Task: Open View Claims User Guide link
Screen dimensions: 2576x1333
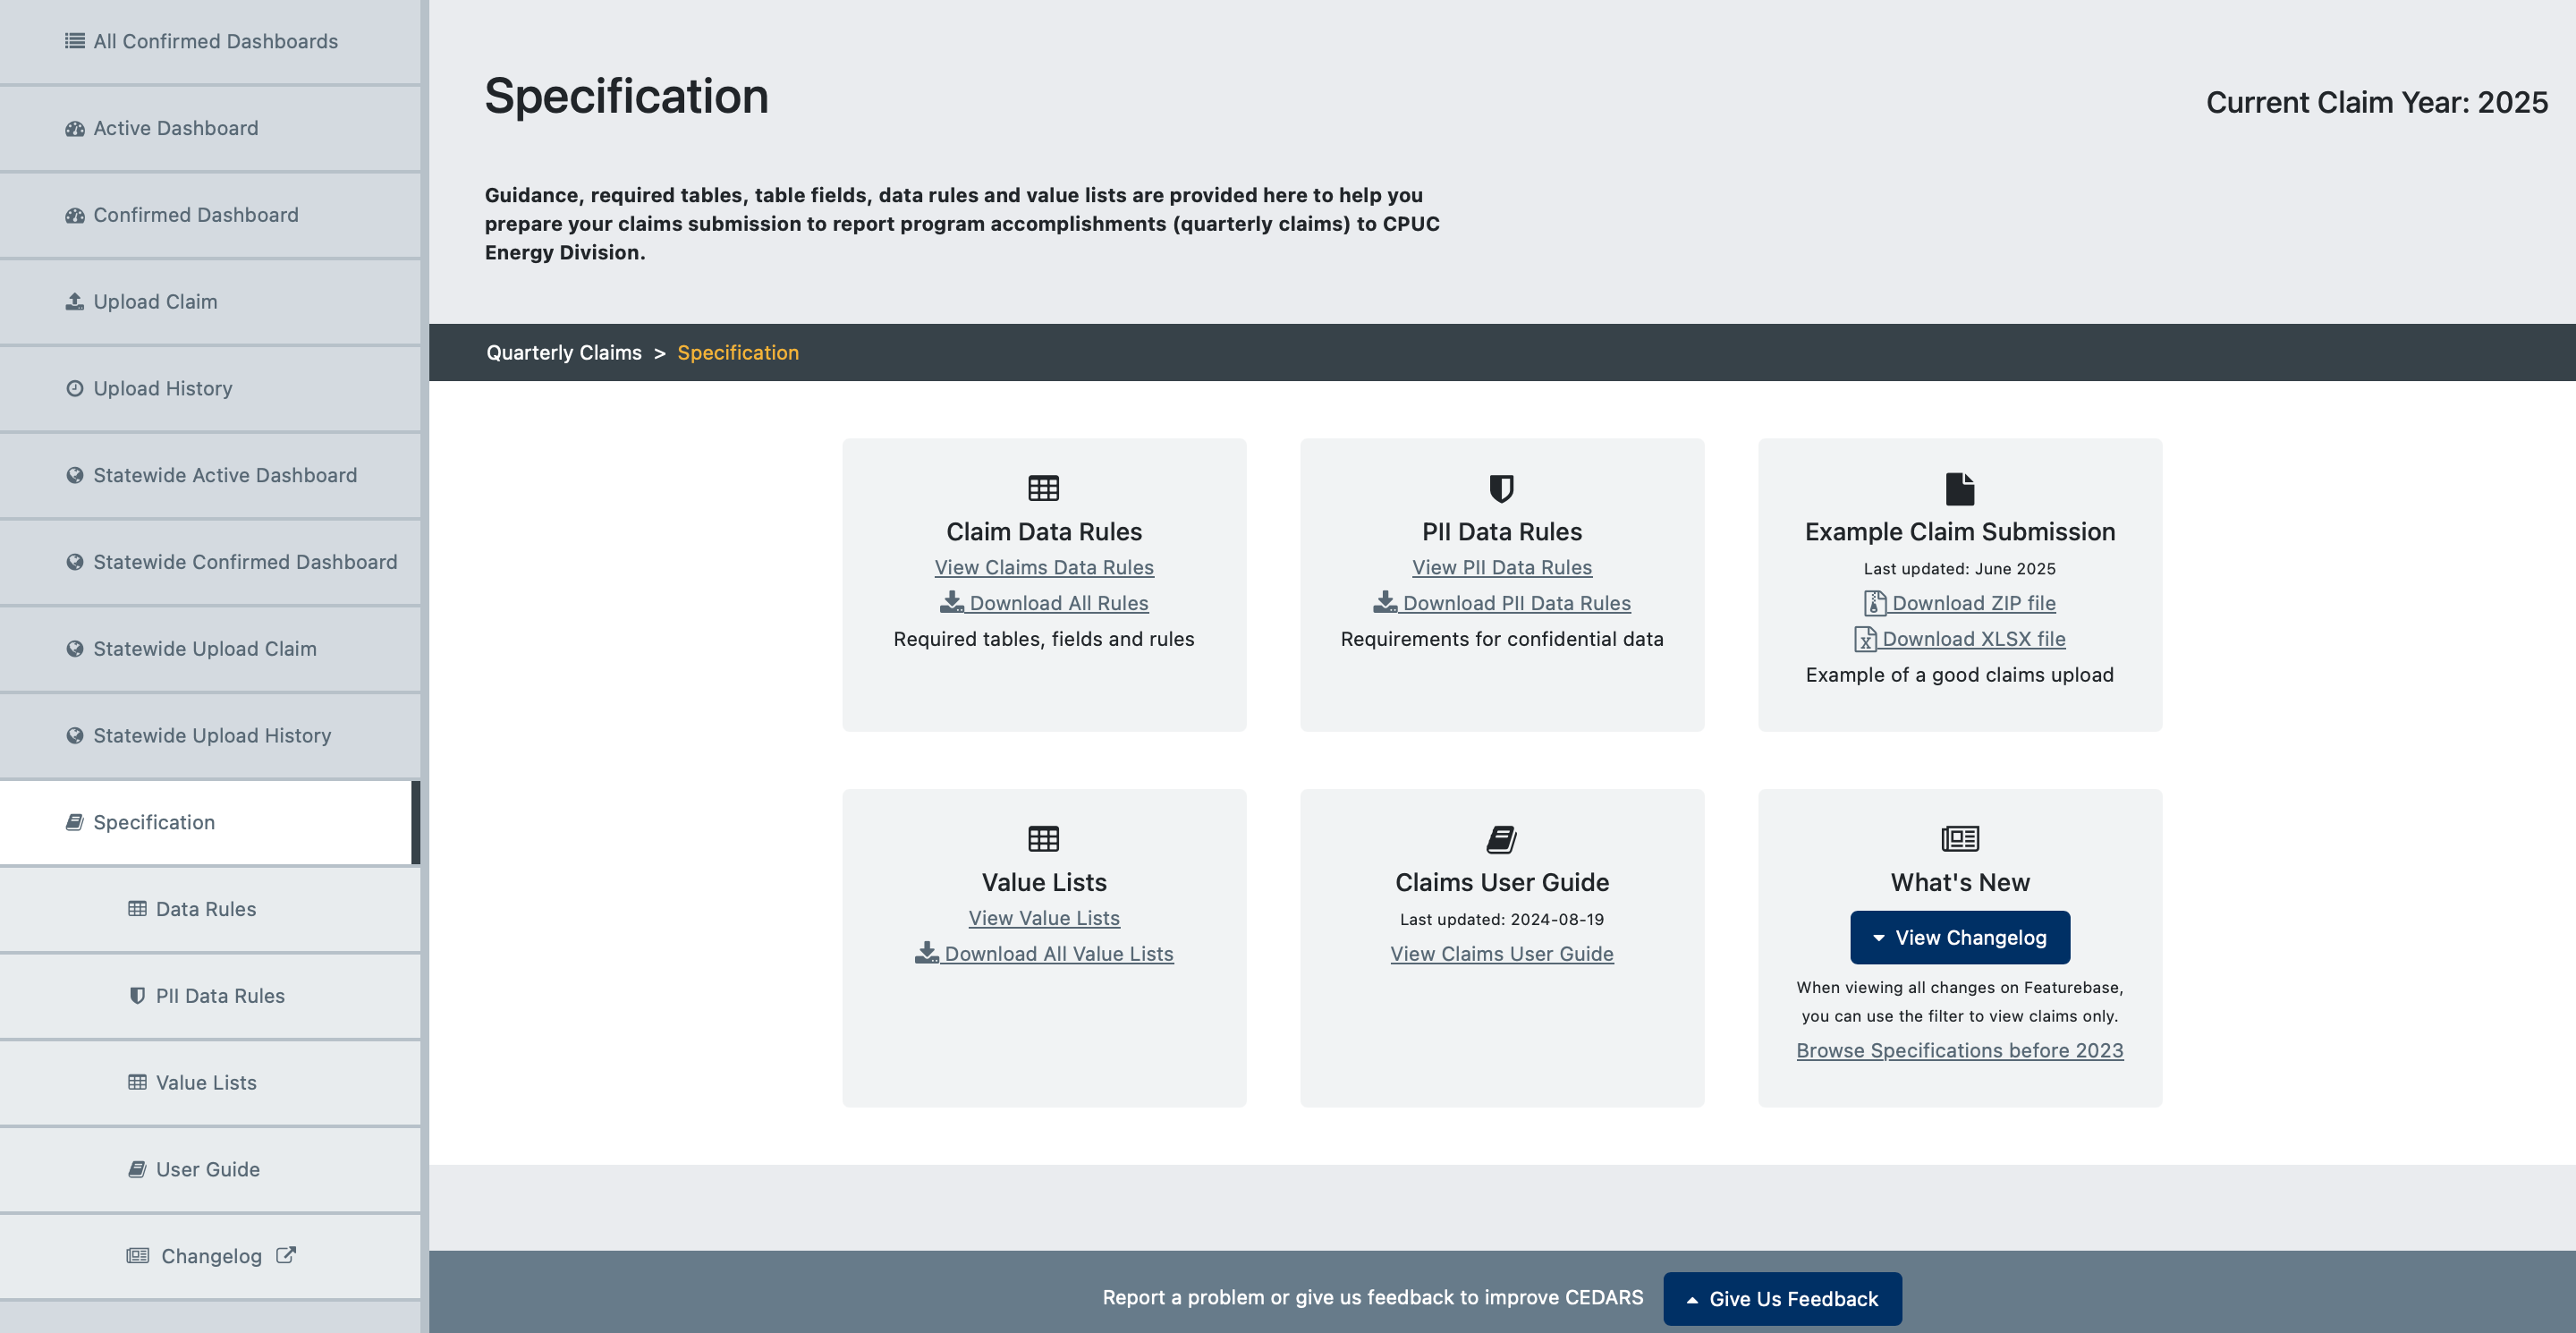Action: coord(1501,954)
